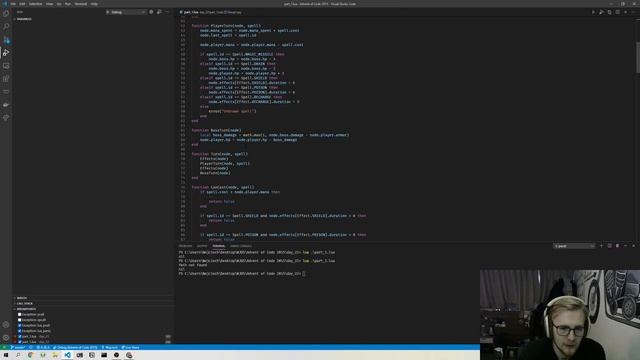Open the Accounts icon in activity bar
The height and width of the screenshot is (360, 640).
click(x=6, y=325)
